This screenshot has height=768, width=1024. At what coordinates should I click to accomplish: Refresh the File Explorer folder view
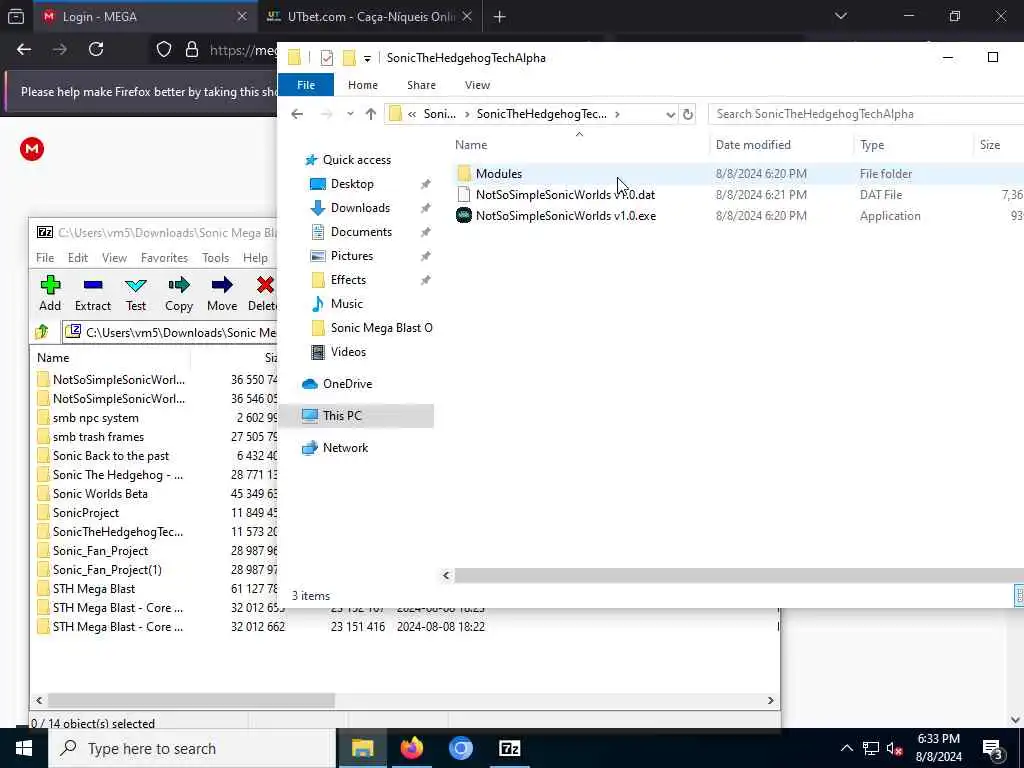pos(688,114)
